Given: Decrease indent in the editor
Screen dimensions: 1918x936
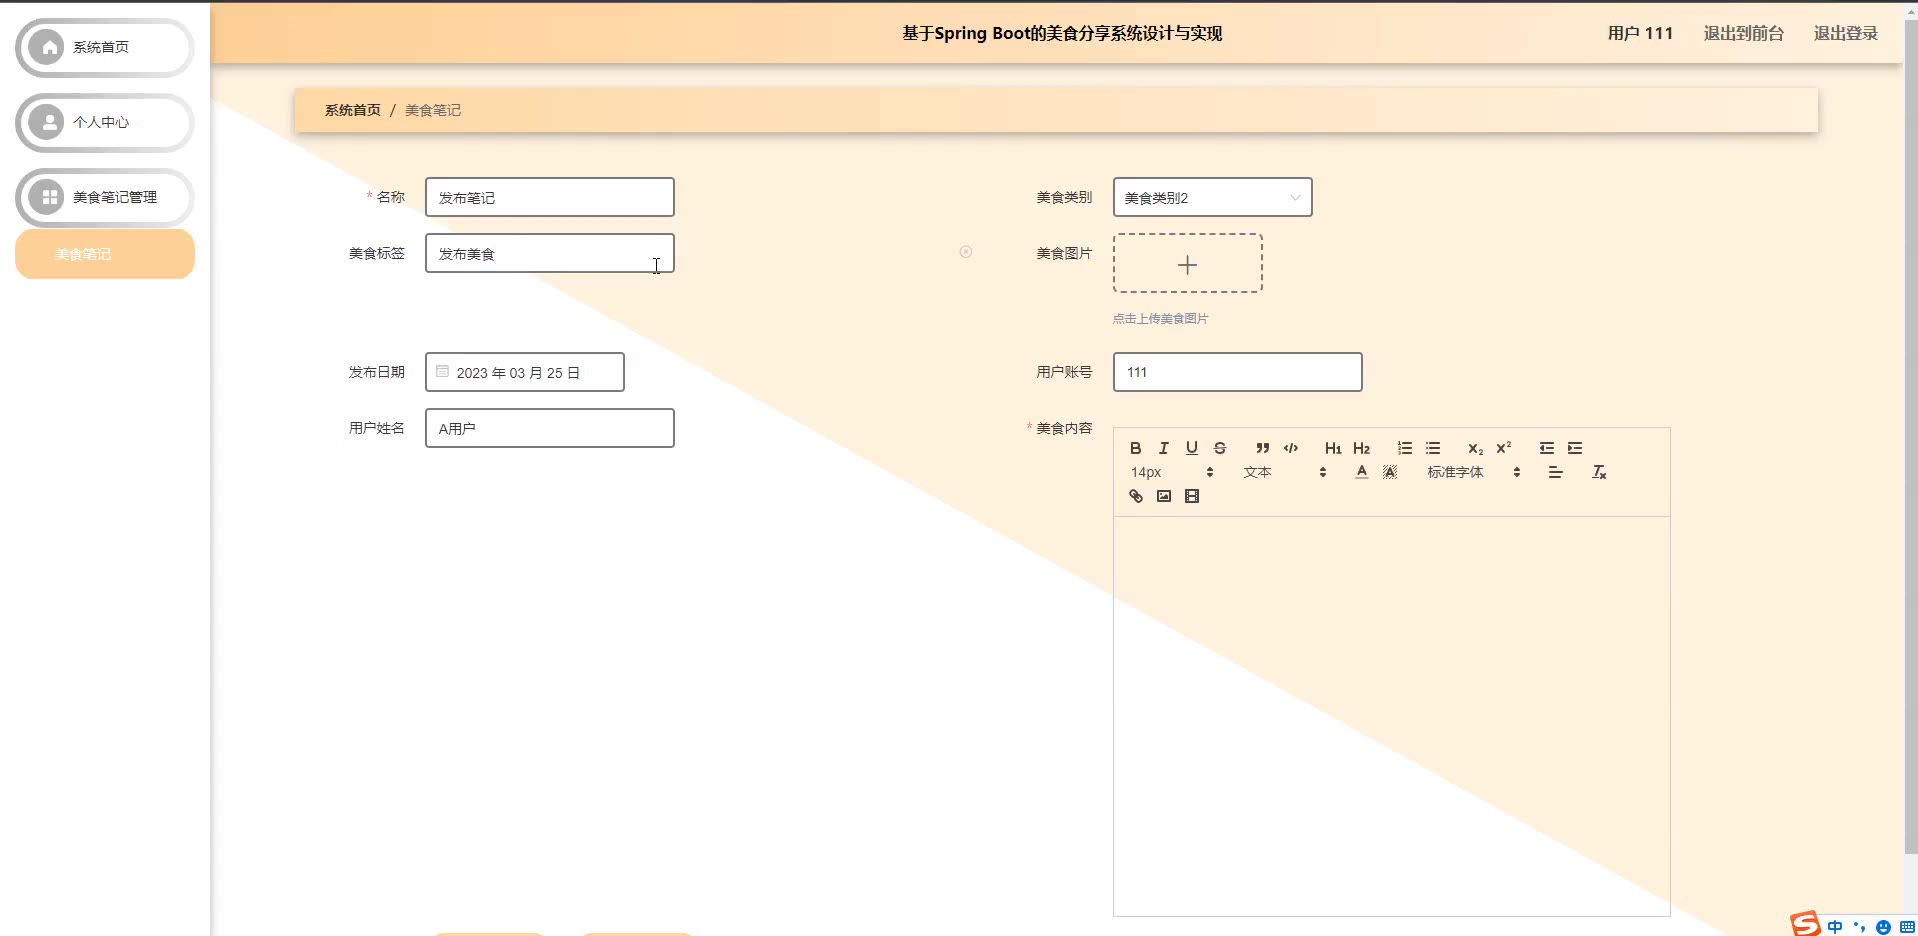Looking at the screenshot, I should [1547, 448].
